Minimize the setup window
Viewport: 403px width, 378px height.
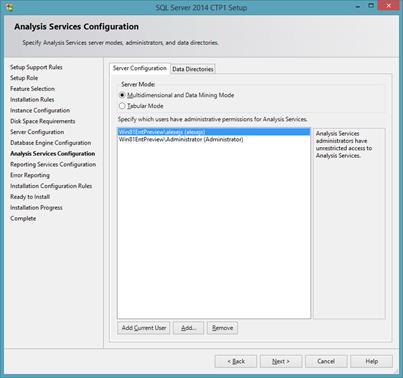358,6
